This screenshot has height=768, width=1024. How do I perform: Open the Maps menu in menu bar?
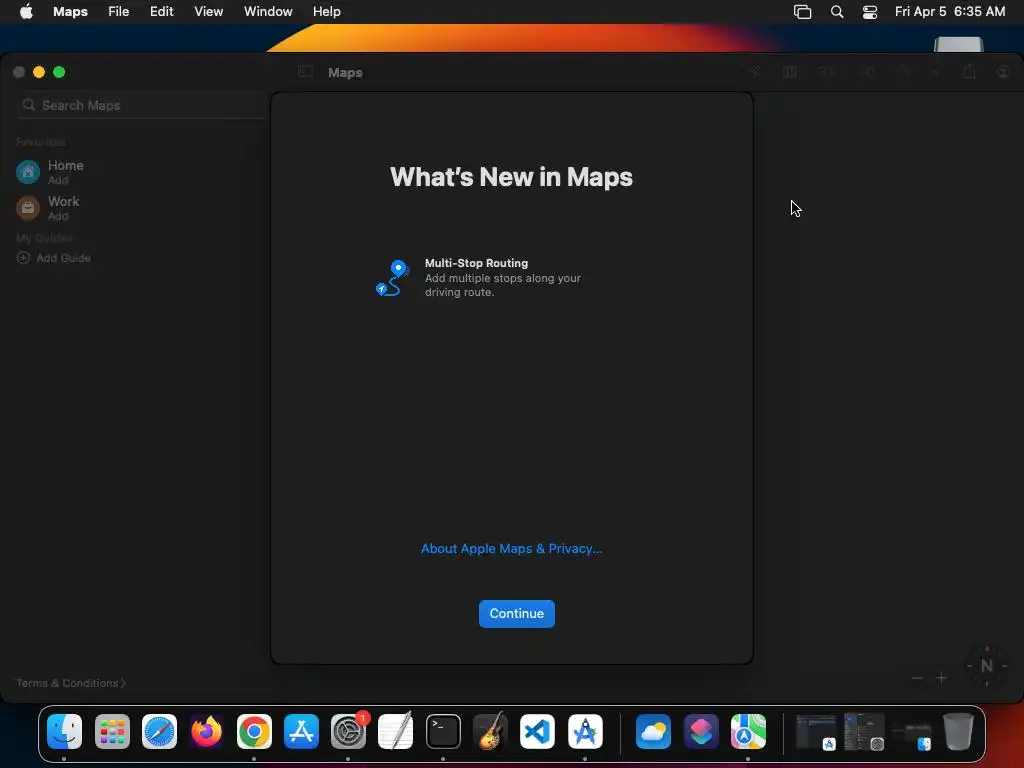[71, 11]
